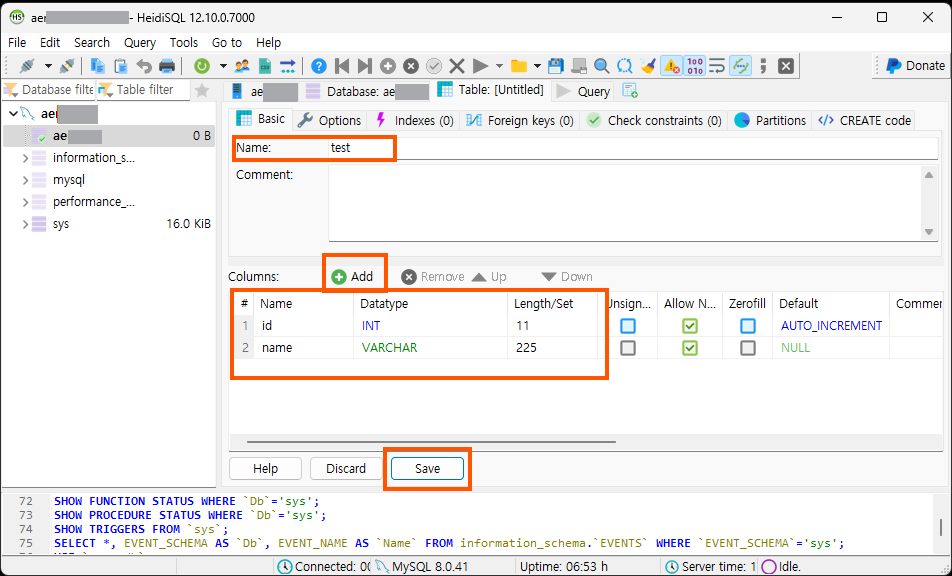This screenshot has width=952, height=576.
Task: Check Zerofill for the name column
Action: (x=748, y=348)
